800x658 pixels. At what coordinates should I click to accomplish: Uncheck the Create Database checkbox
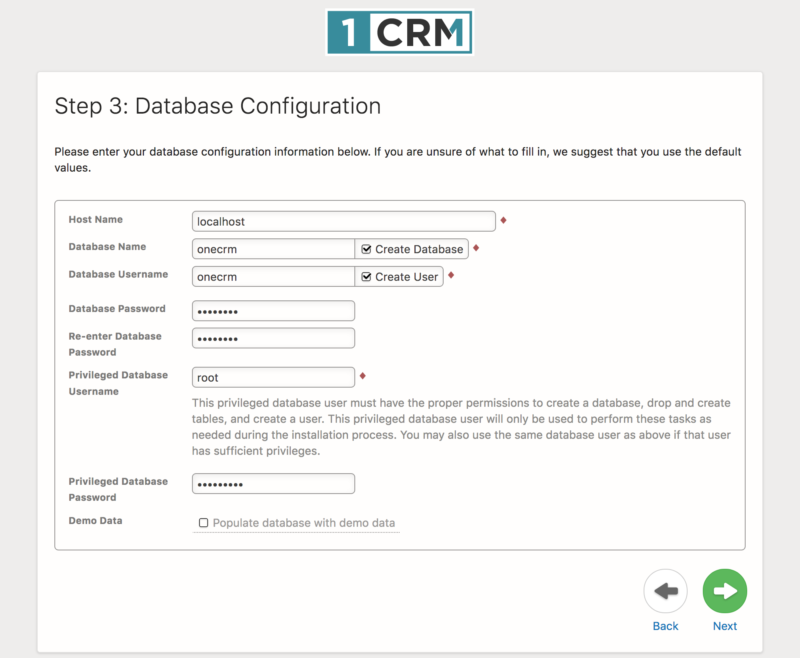pyautogui.click(x=369, y=248)
